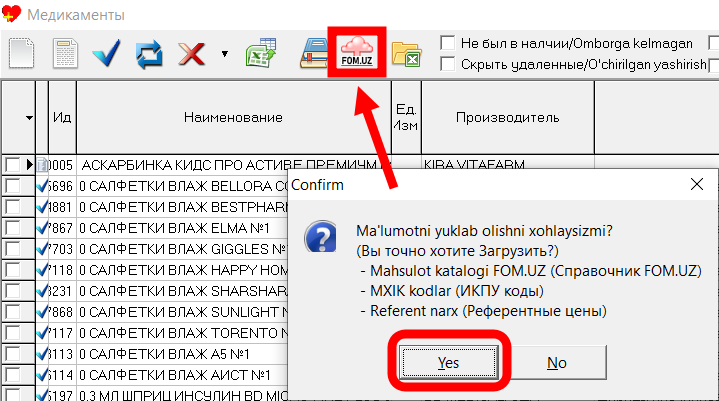719x401 pixels.
Task: Tick checkbox for АСКАРБИНКА КИДС row
Action: coord(13,165)
